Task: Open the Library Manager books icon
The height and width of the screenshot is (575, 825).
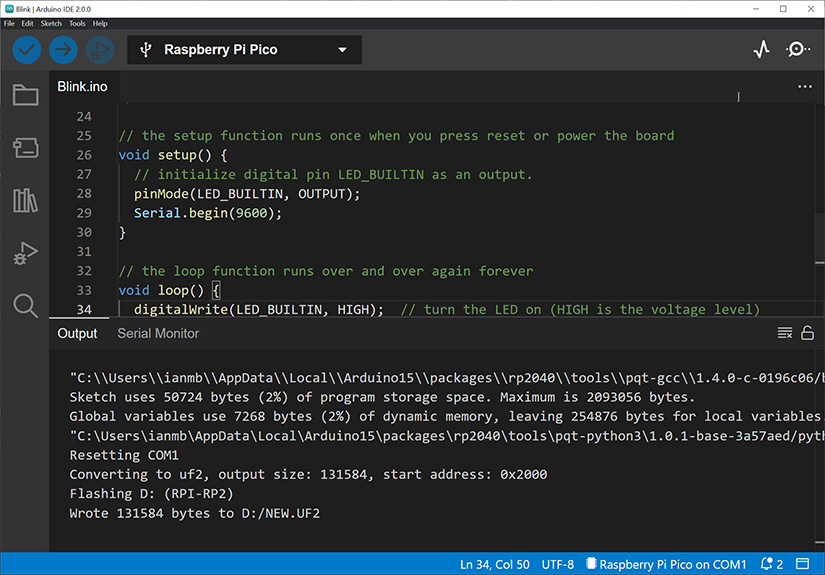Action: click(x=25, y=200)
